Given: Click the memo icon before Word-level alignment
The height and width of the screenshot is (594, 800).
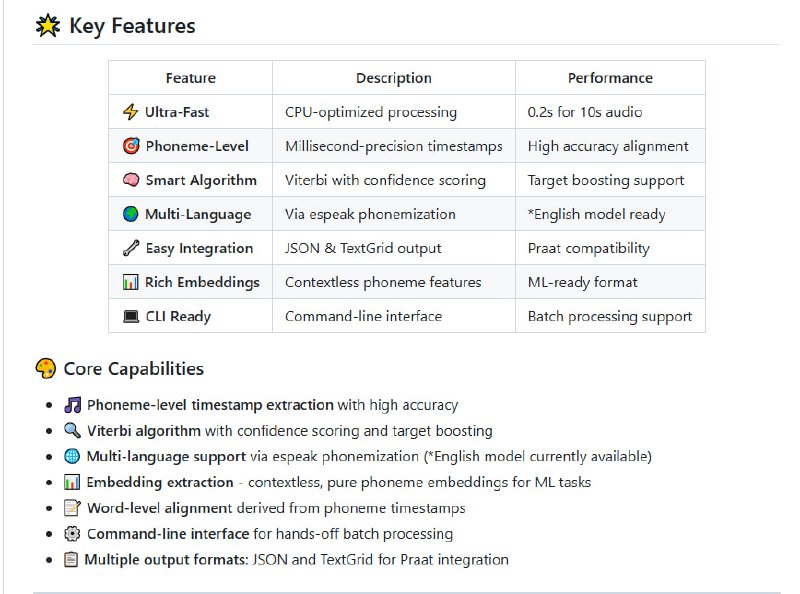Looking at the screenshot, I should 72,508.
